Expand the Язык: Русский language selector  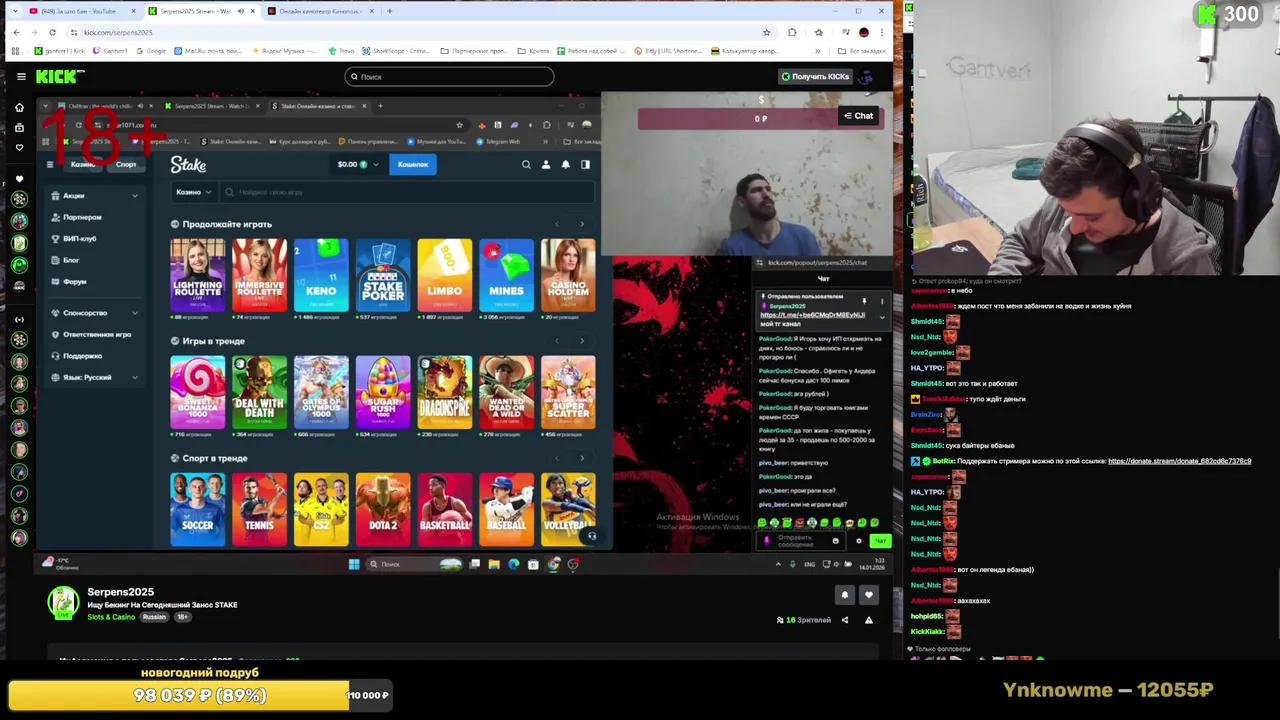click(x=95, y=377)
